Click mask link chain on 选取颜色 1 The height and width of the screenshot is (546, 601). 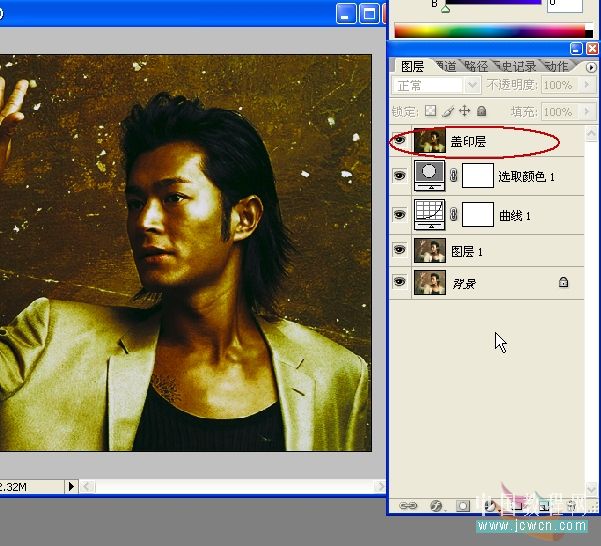pyautogui.click(x=453, y=175)
